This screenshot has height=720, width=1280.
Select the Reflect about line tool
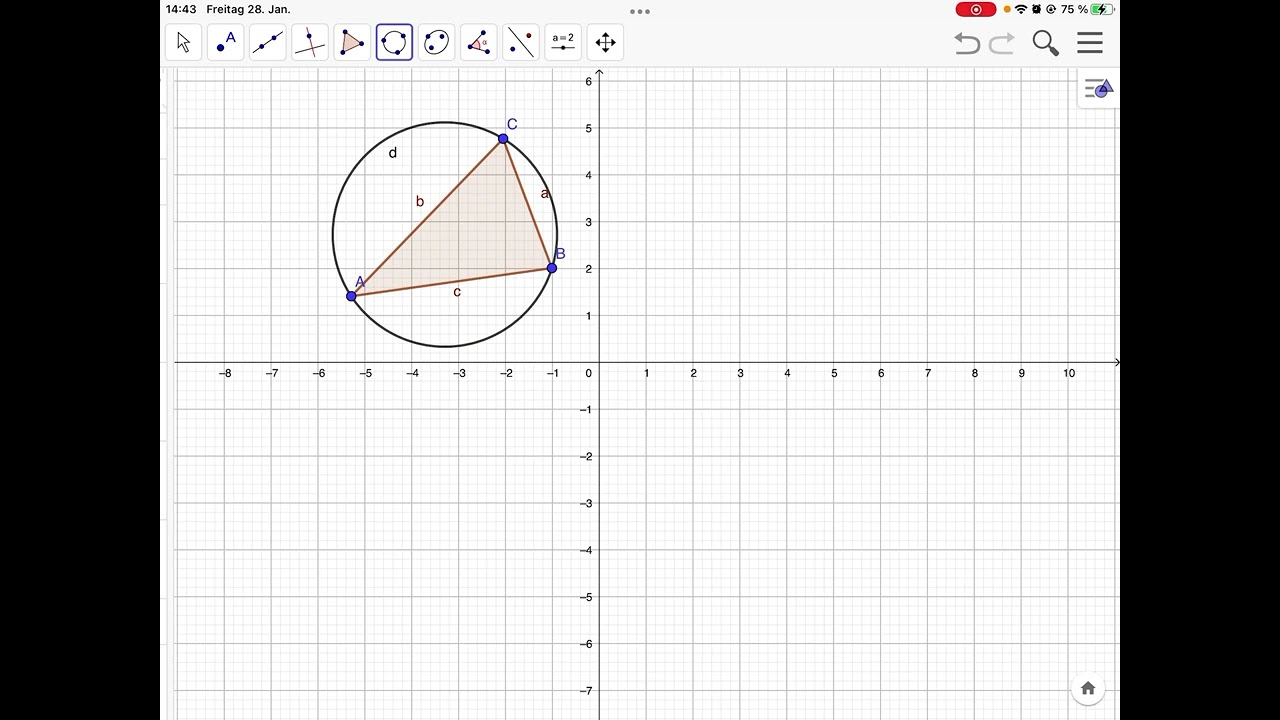point(521,42)
